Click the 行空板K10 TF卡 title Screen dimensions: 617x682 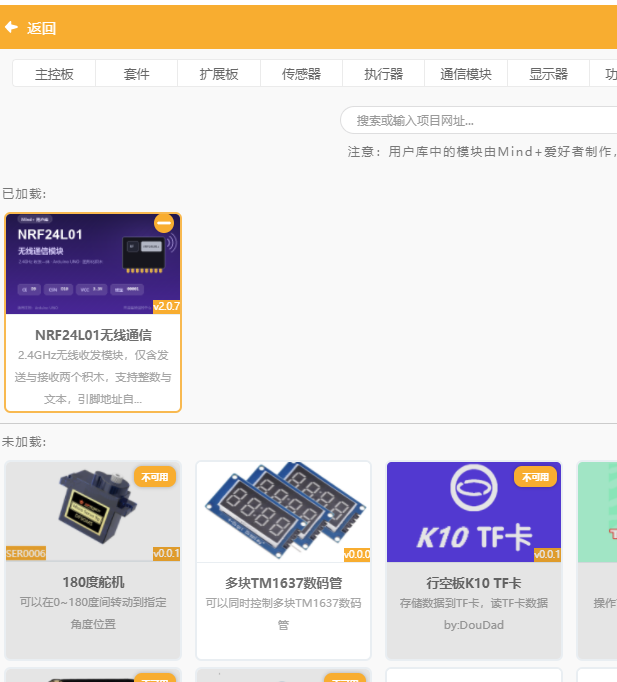click(474, 583)
